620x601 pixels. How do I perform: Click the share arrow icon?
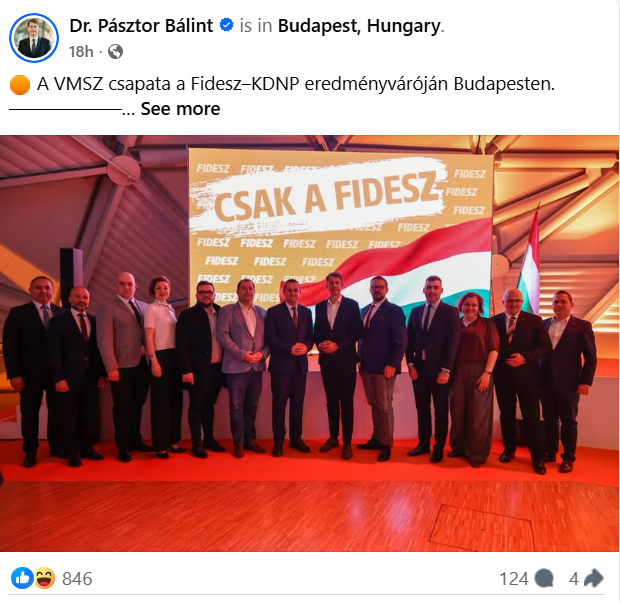tap(594, 579)
